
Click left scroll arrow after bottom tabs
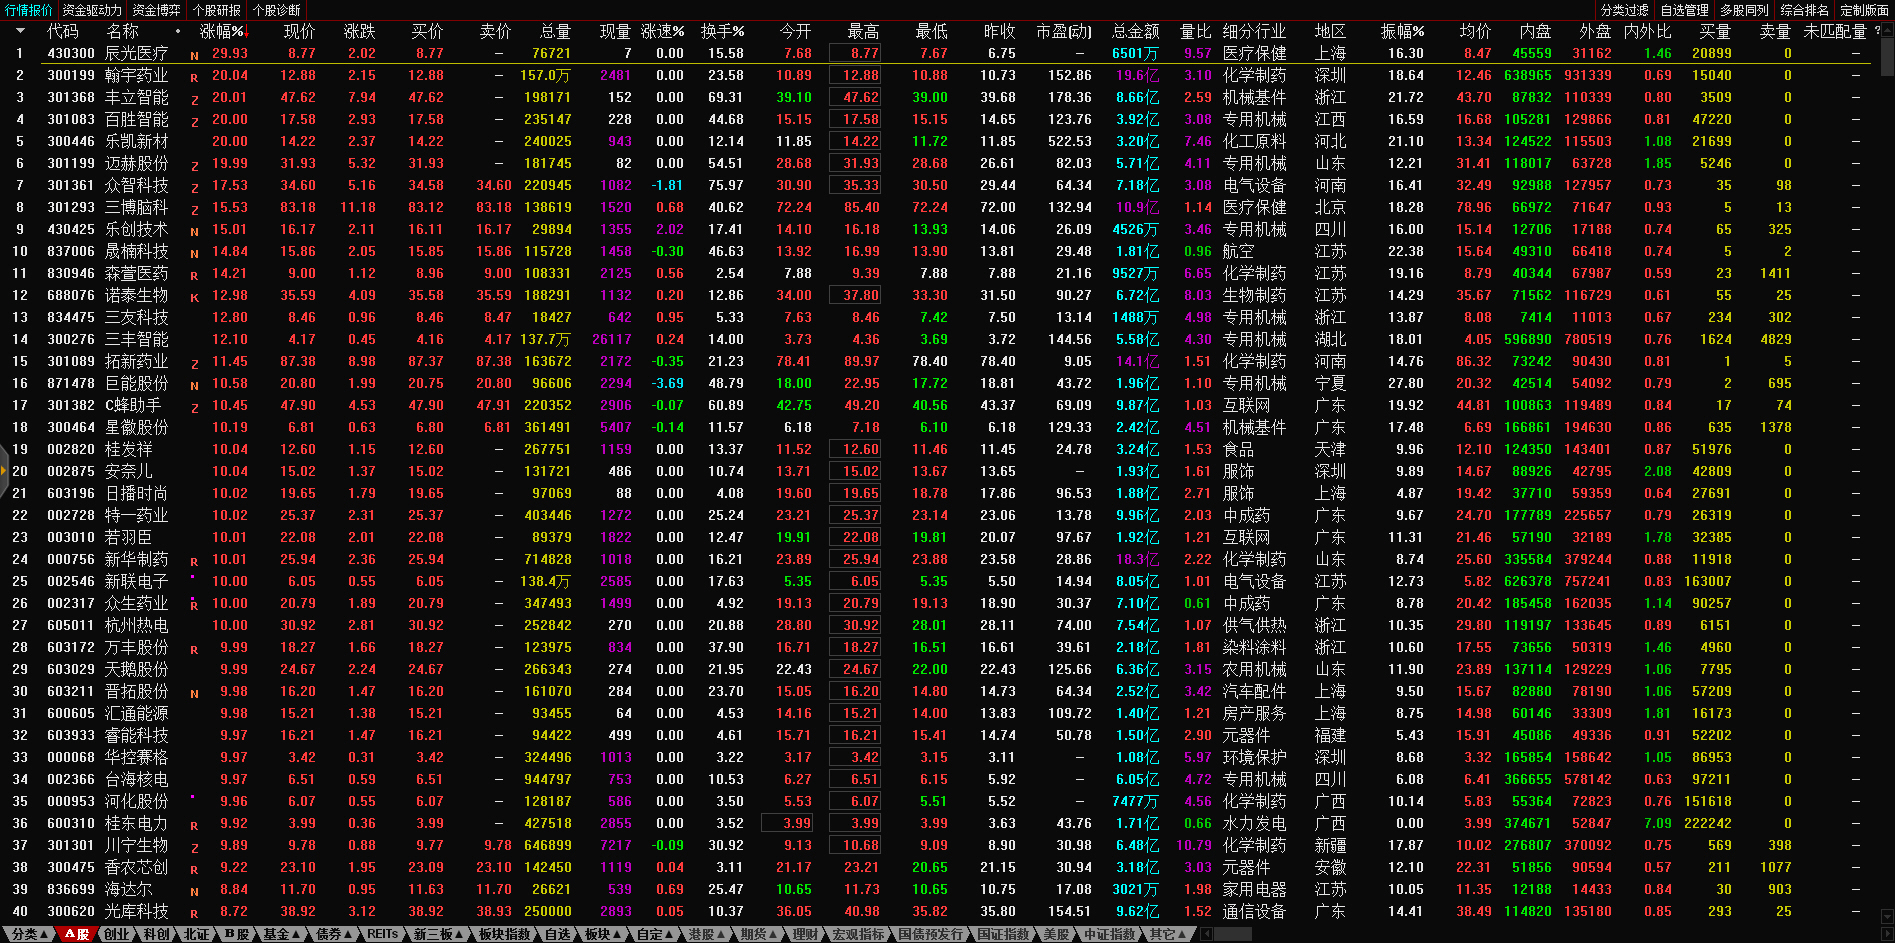(x=1207, y=934)
